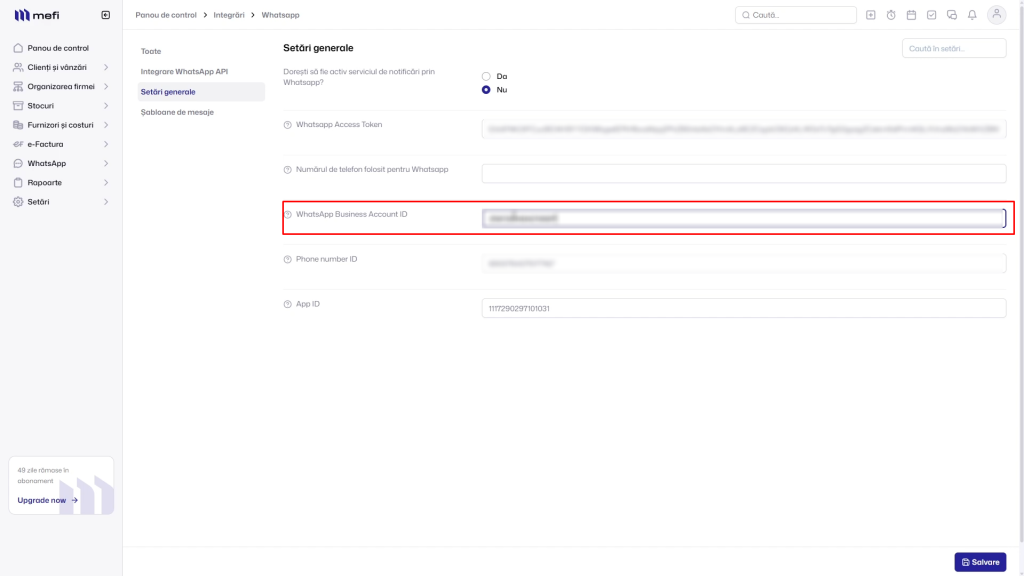Click the Upgrade now link

coord(48,500)
